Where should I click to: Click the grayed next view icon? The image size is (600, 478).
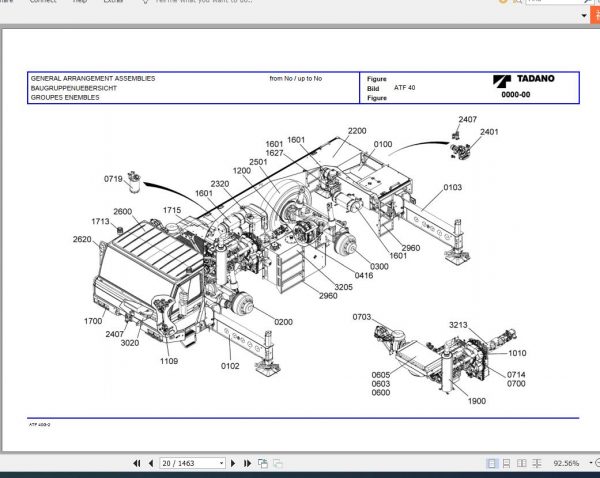pos(278,463)
